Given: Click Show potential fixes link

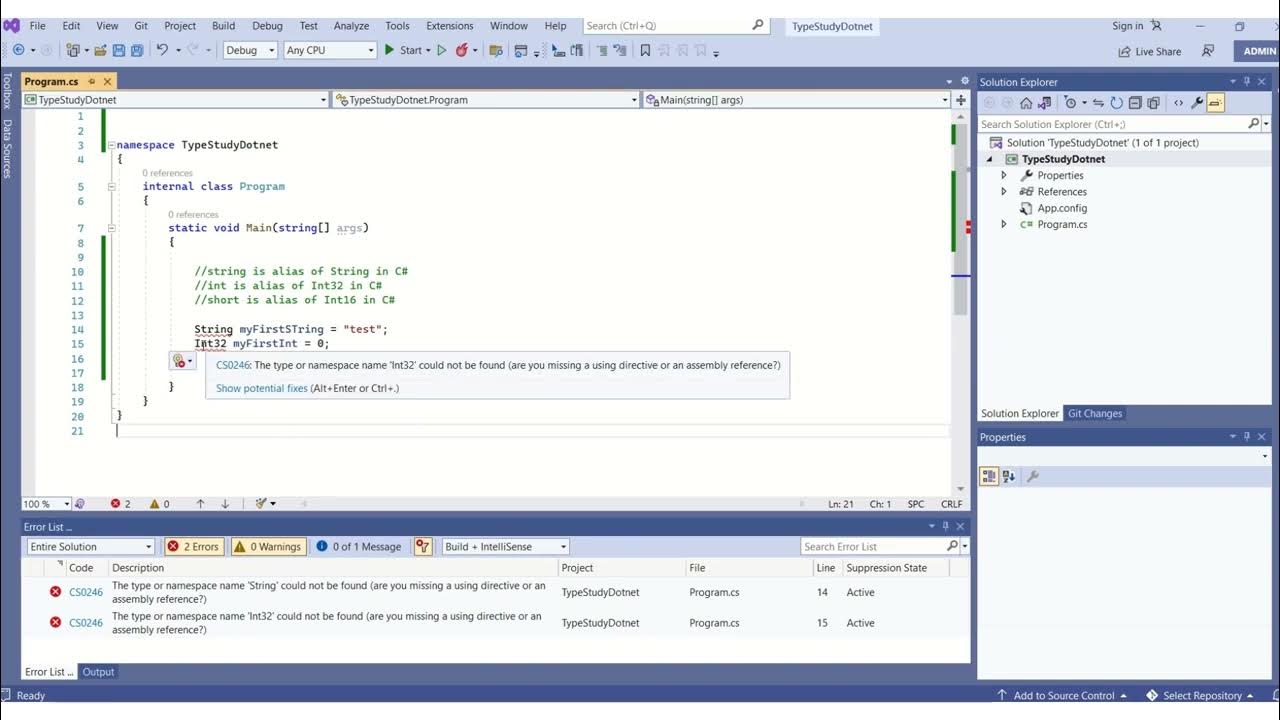Looking at the screenshot, I should (x=261, y=388).
